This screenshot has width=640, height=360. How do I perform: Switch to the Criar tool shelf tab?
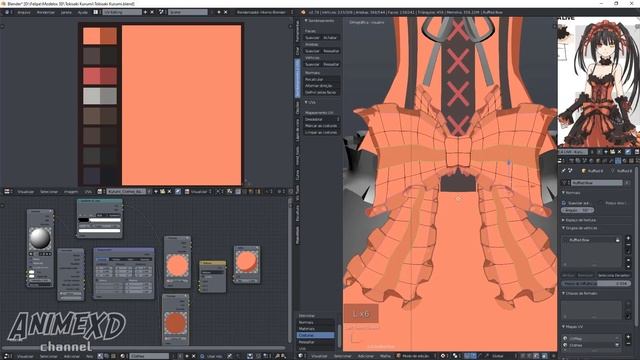point(298,51)
